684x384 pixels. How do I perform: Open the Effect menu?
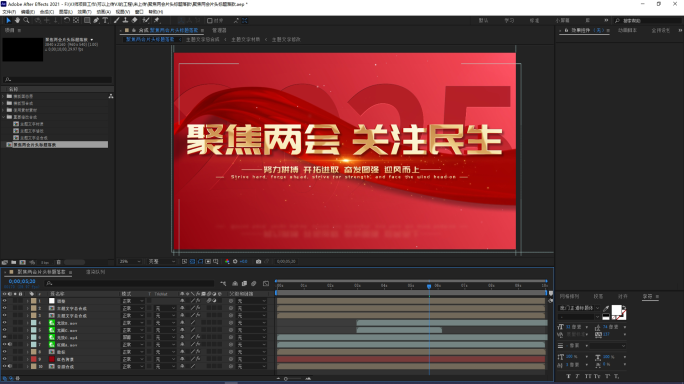pyautogui.click(x=85, y=12)
